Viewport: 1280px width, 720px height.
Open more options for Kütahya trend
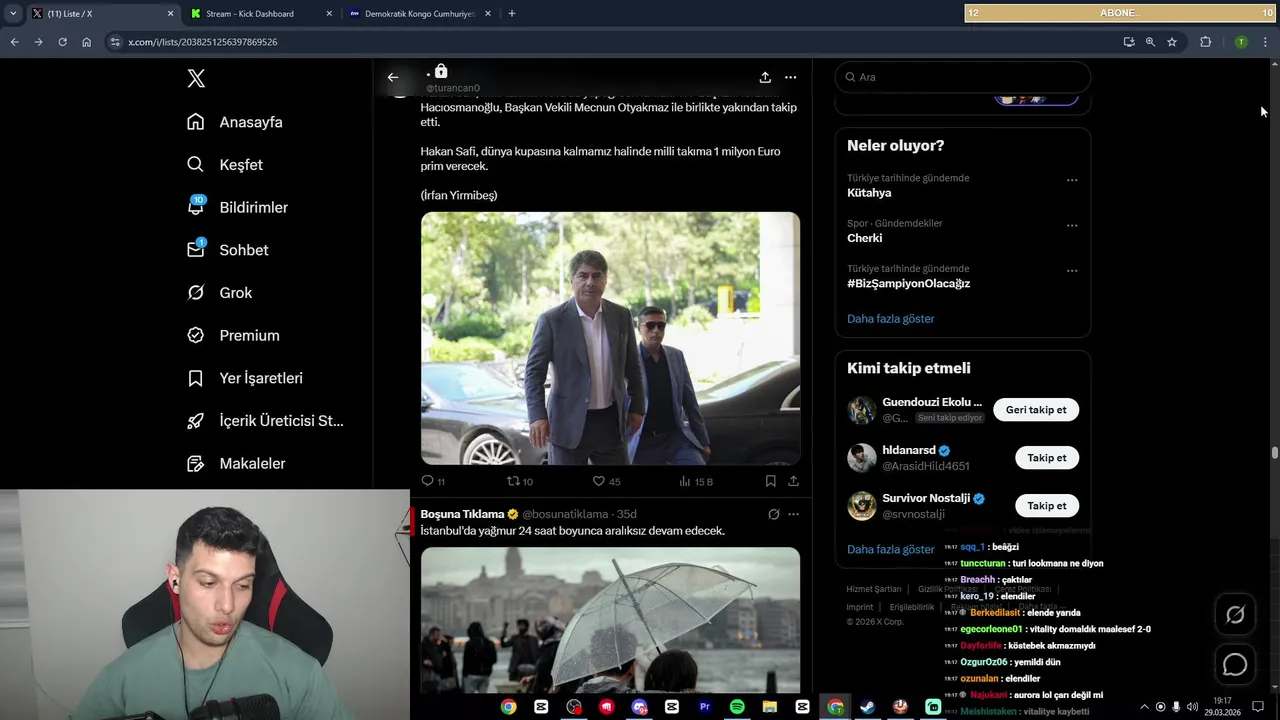[x=1072, y=180]
